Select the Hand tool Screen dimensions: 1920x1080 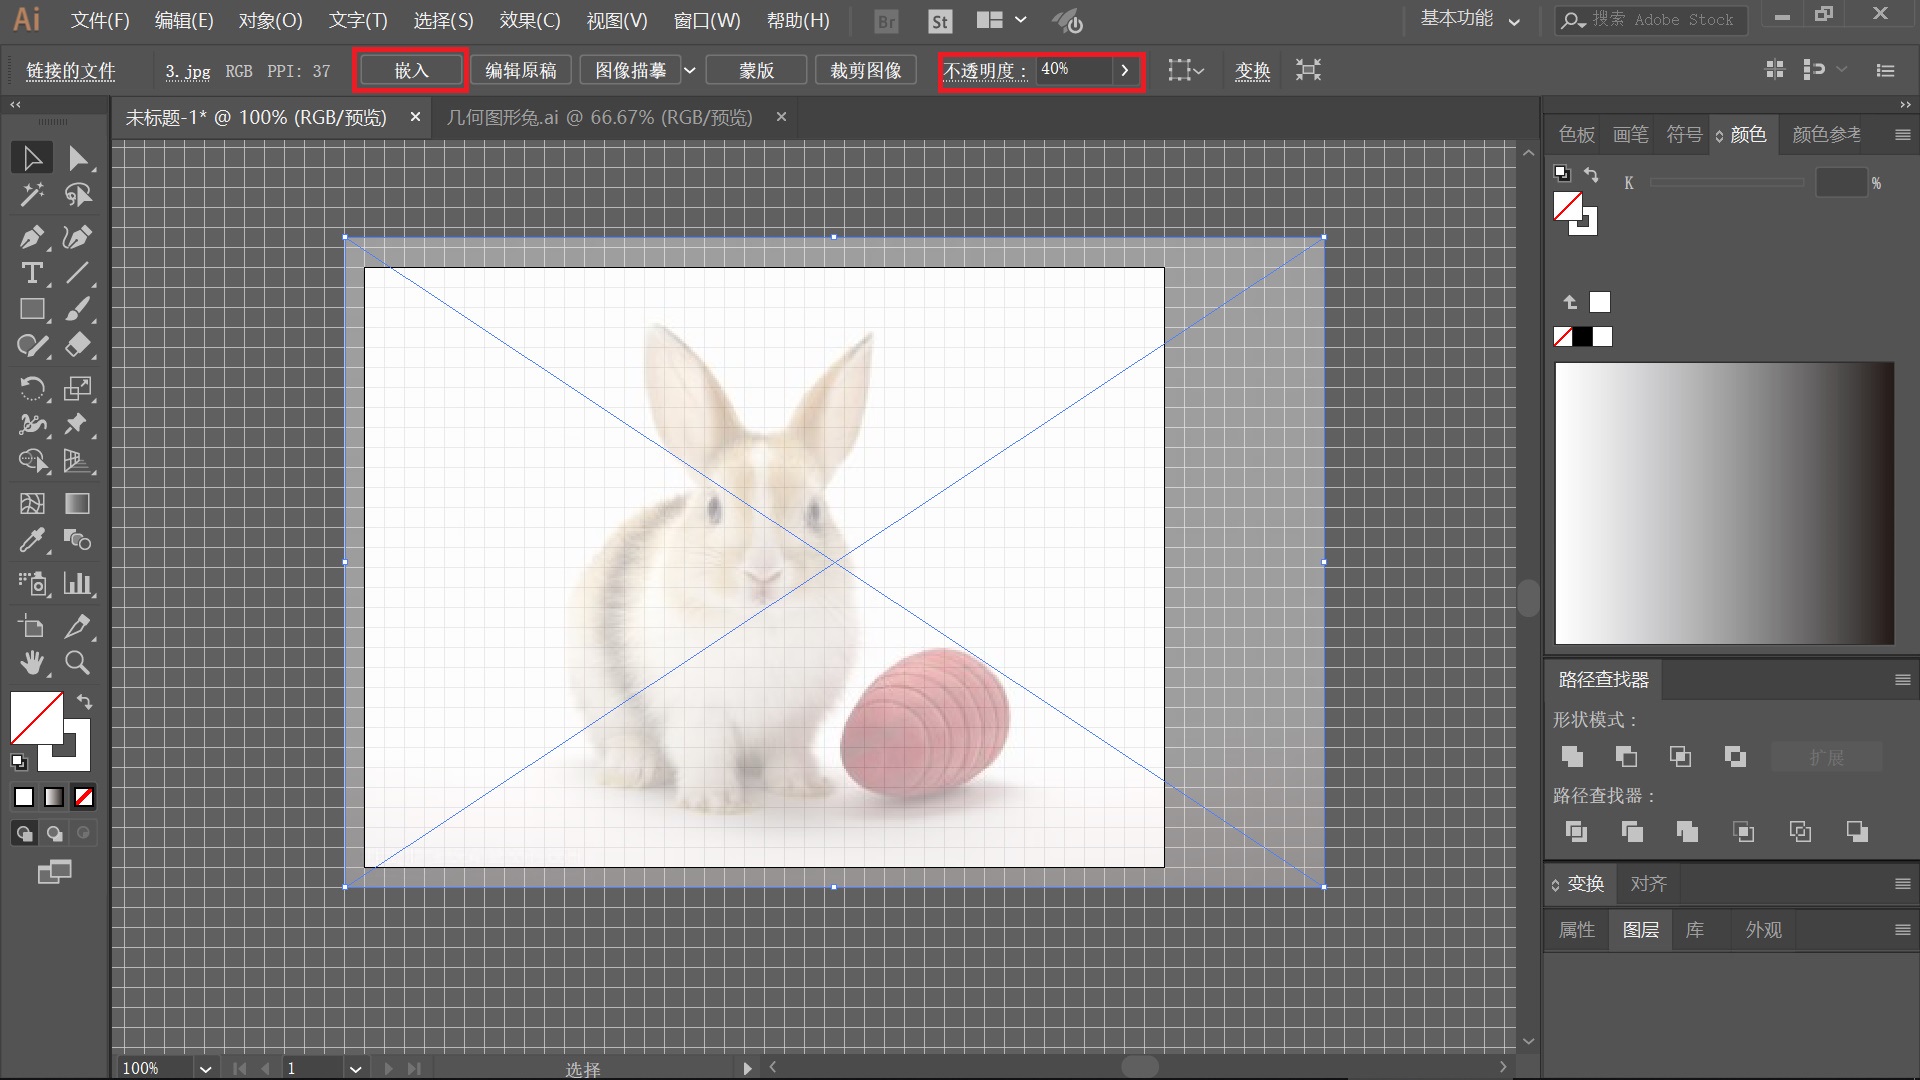click(x=31, y=662)
